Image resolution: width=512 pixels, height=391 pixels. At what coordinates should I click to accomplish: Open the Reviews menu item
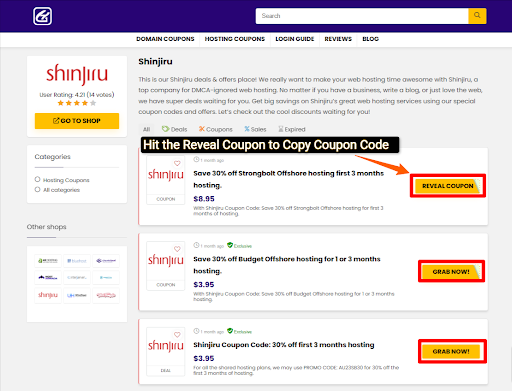(338, 39)
